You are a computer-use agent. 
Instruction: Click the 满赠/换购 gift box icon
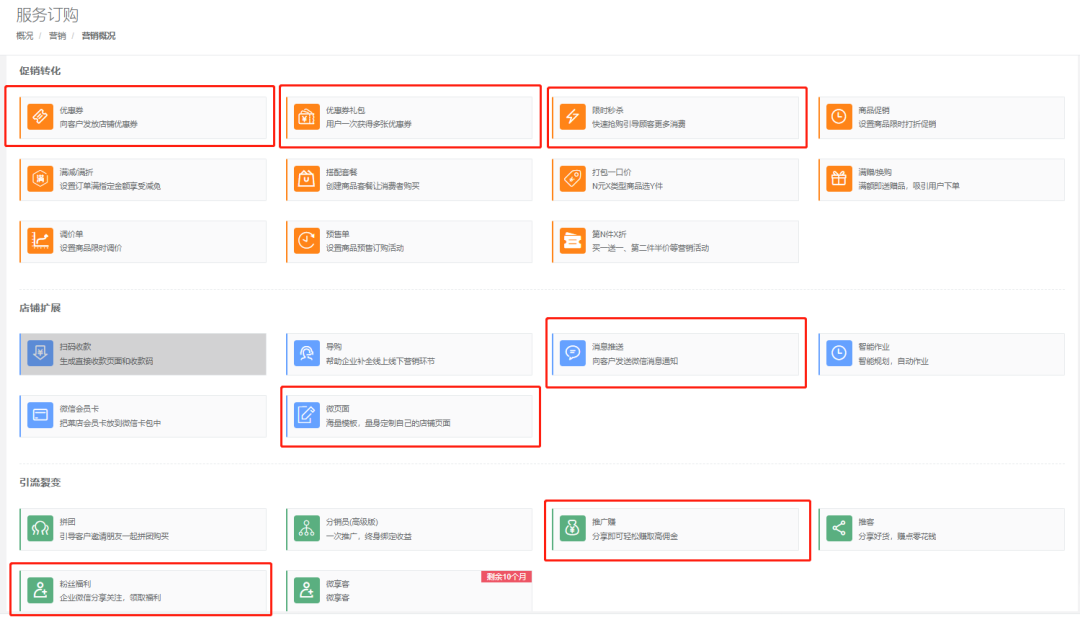click(x=839, y=178)
